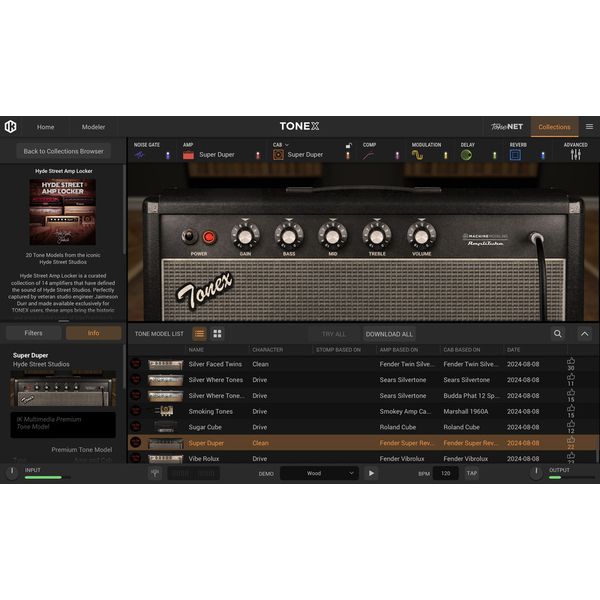Click the Cab lock icon
The height and width of the screenshot is (600, 600).
[x=348, y=145]
